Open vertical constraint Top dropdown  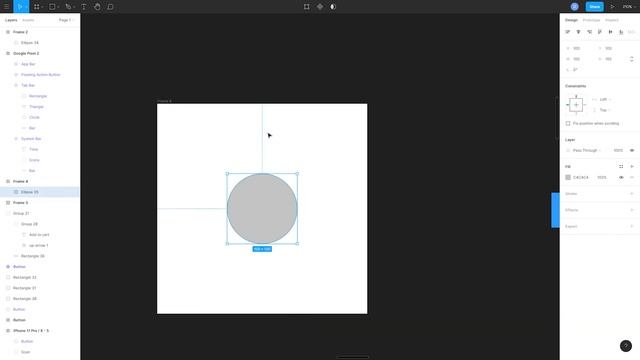click(605, 110)
